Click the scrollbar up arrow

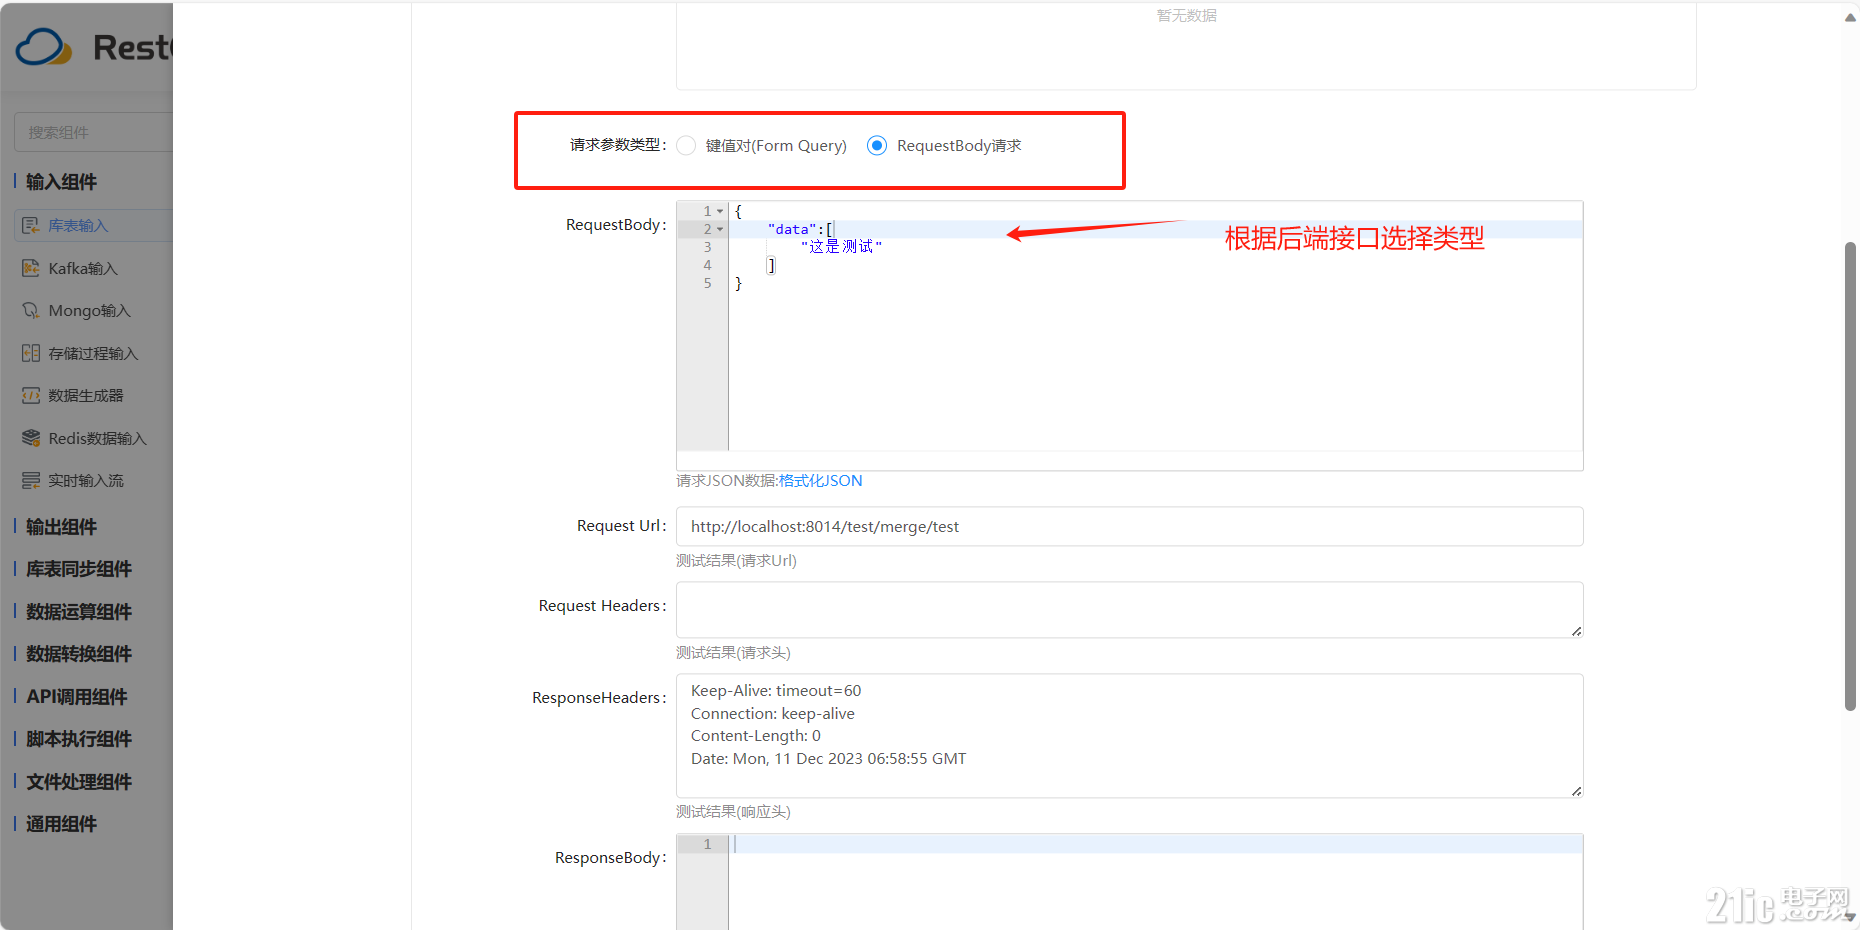tap(1851, 17)
